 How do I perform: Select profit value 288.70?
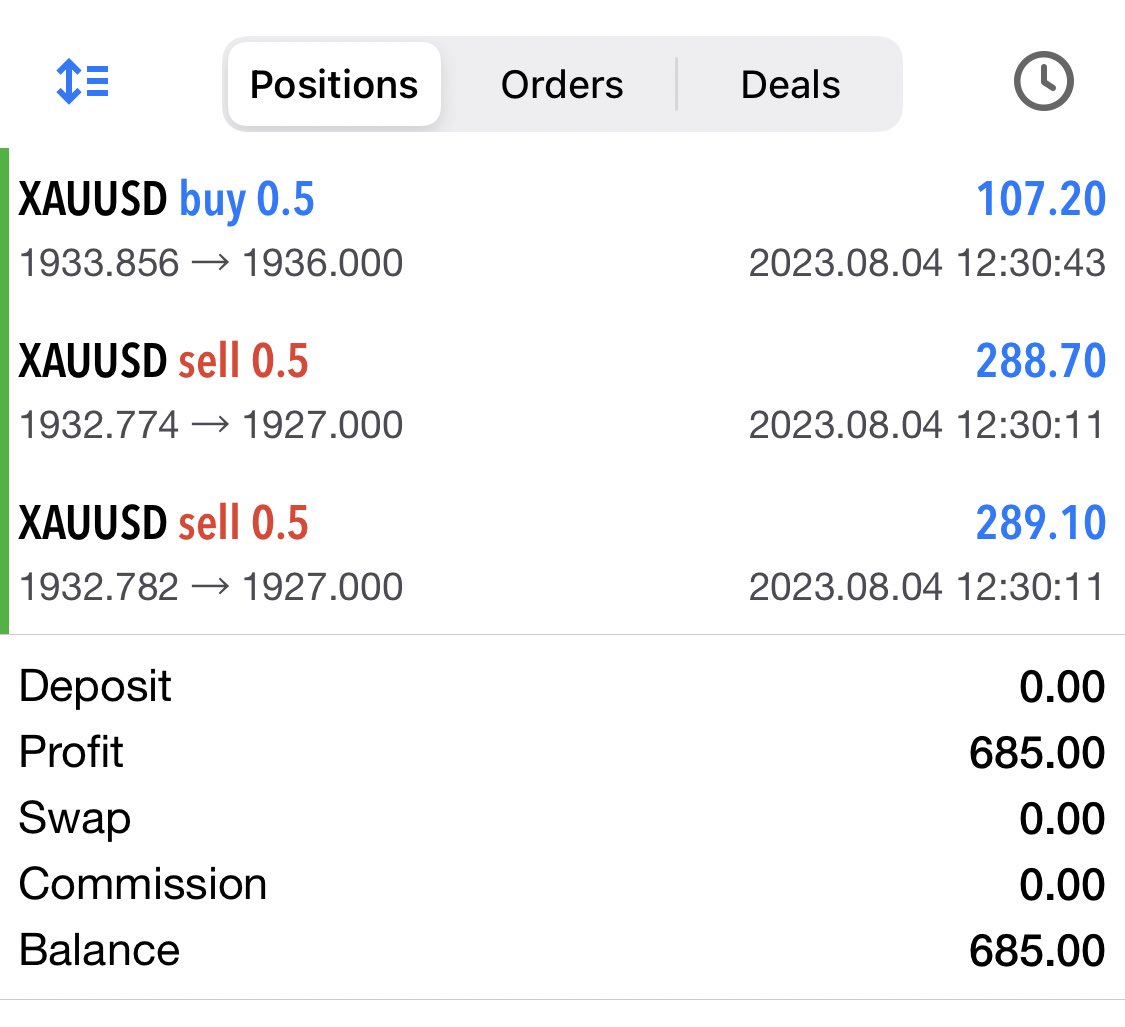(1041, 361)
